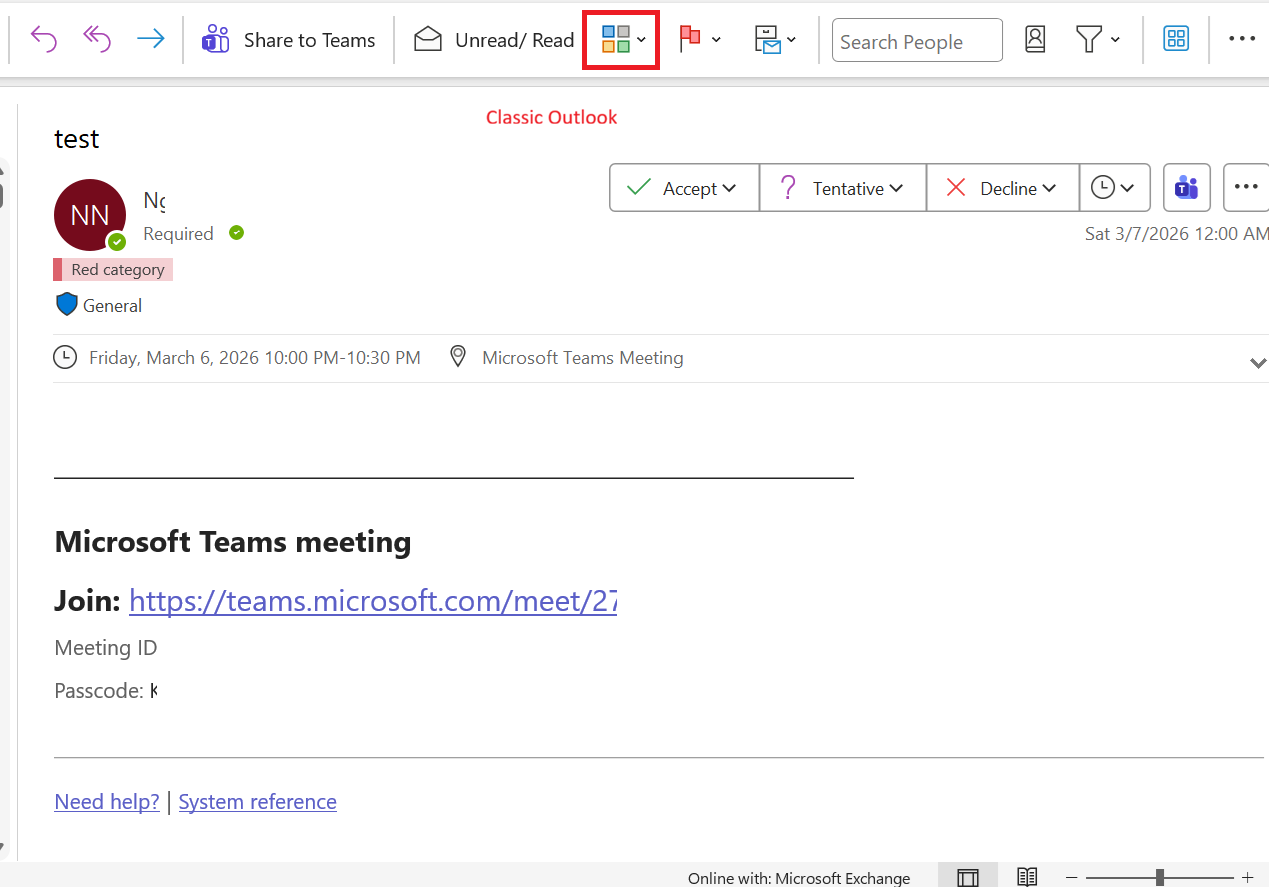Expand the Tentative options chevron

tap(896, 188)
